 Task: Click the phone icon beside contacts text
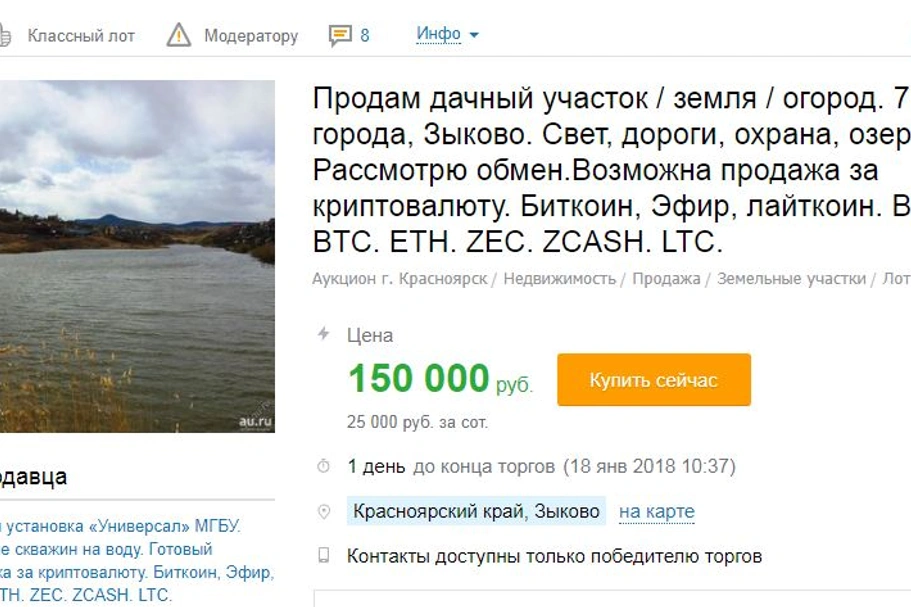pyautogui.click(x=324, y=555)
